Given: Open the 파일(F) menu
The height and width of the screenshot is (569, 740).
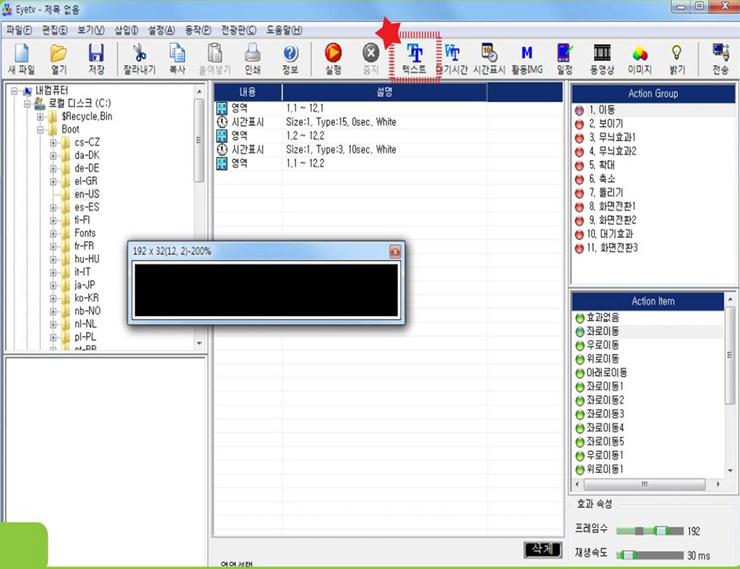Looking at the screenshot, I should pos(19,30).
